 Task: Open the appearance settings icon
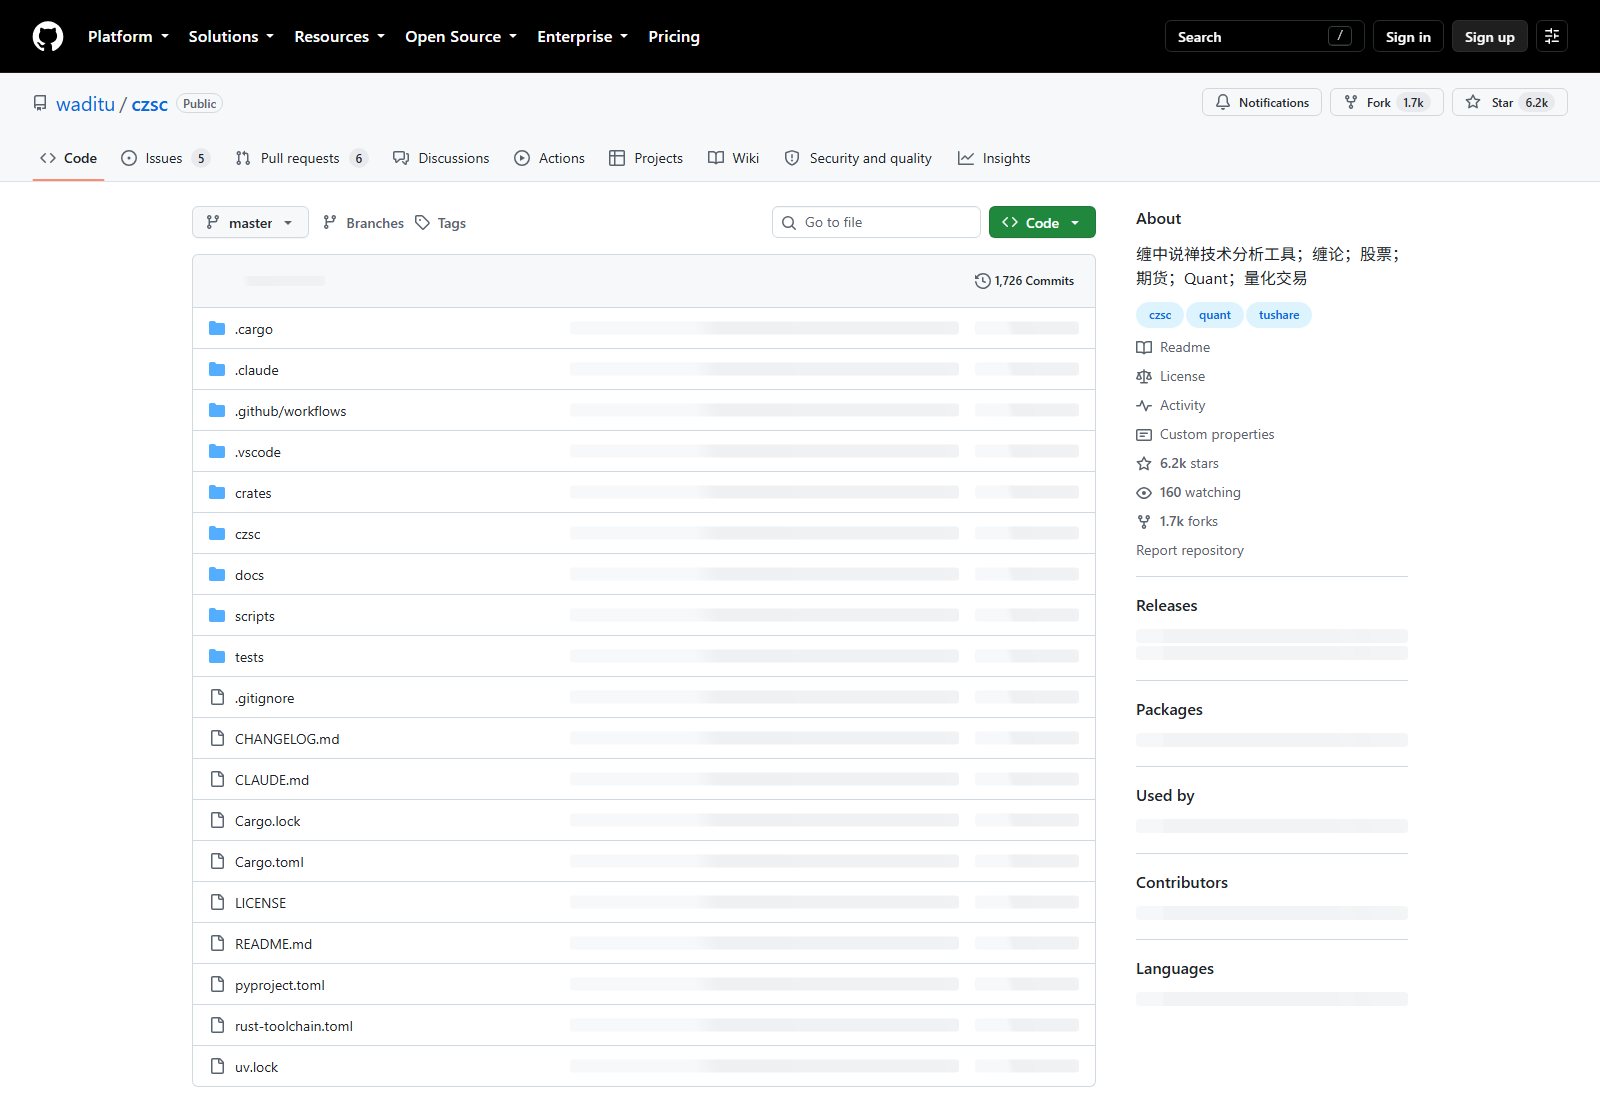(1552, 37)
